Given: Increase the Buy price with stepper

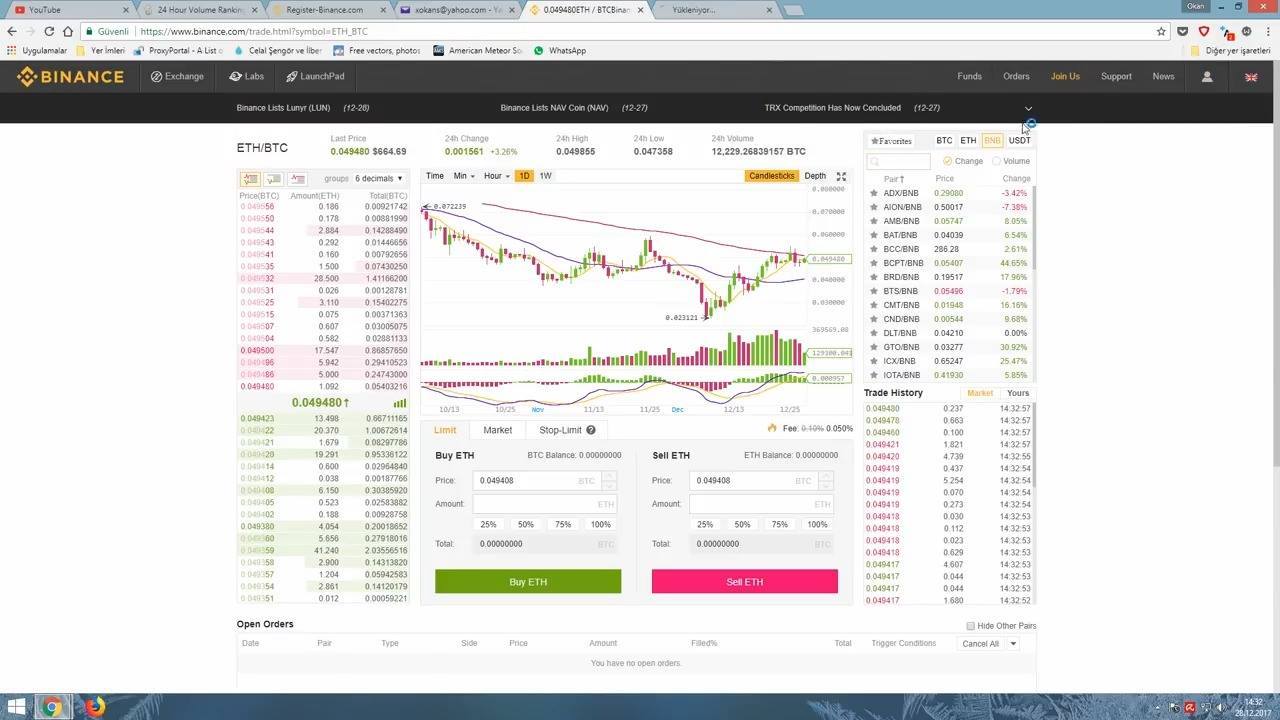Looking at the screenshot, I should coord(609,476).
